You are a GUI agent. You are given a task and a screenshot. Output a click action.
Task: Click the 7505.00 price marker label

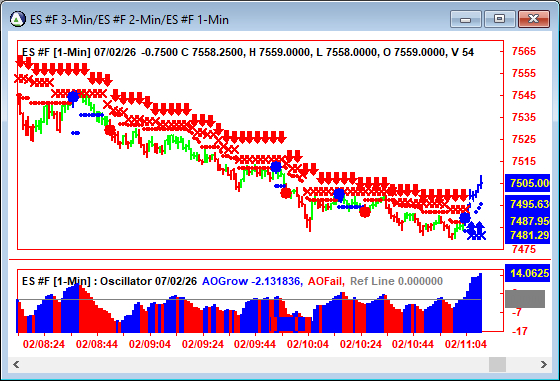[x=528, y=183]
